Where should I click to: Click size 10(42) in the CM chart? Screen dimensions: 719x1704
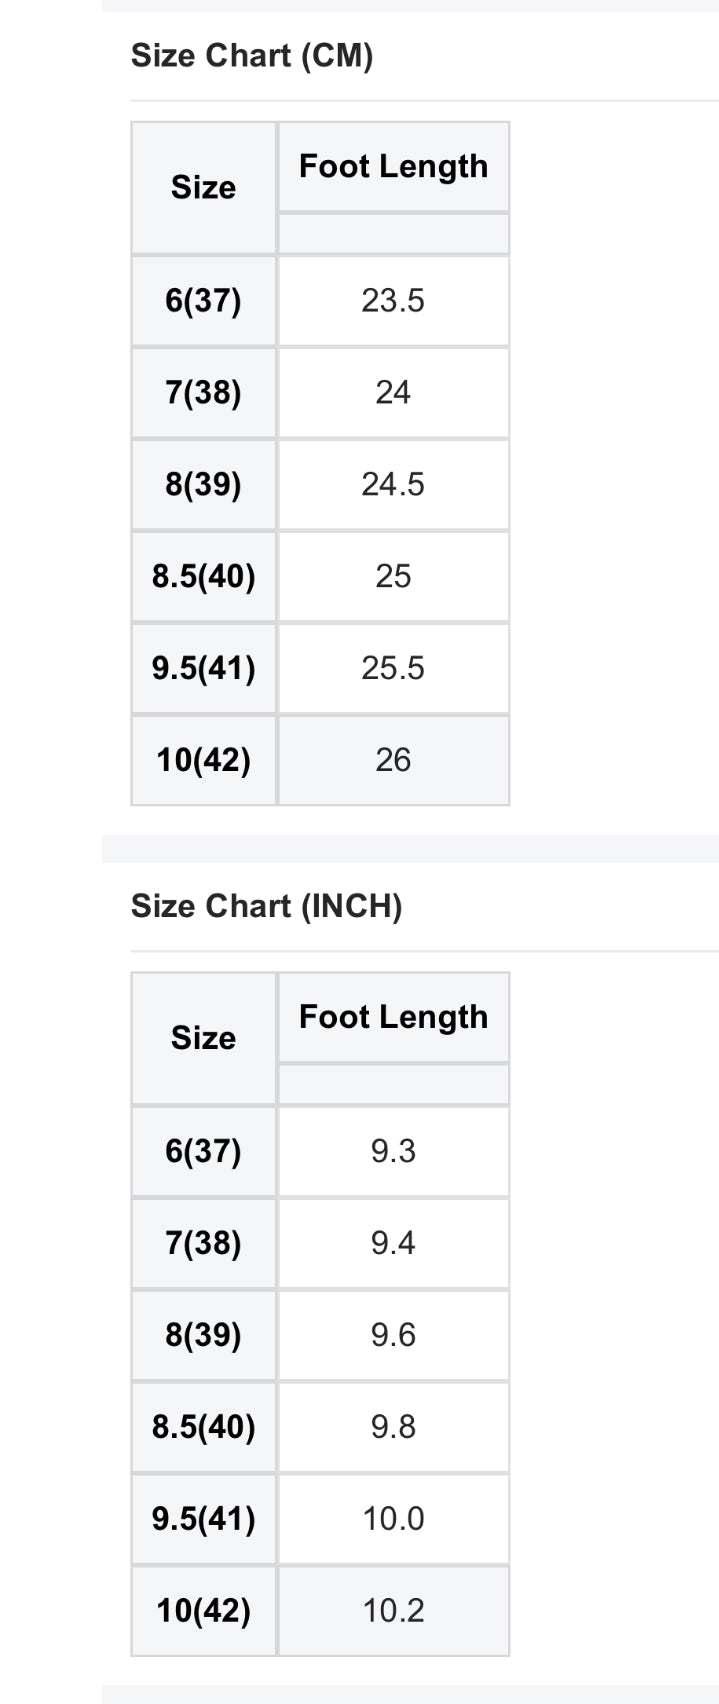coord(204,760)
